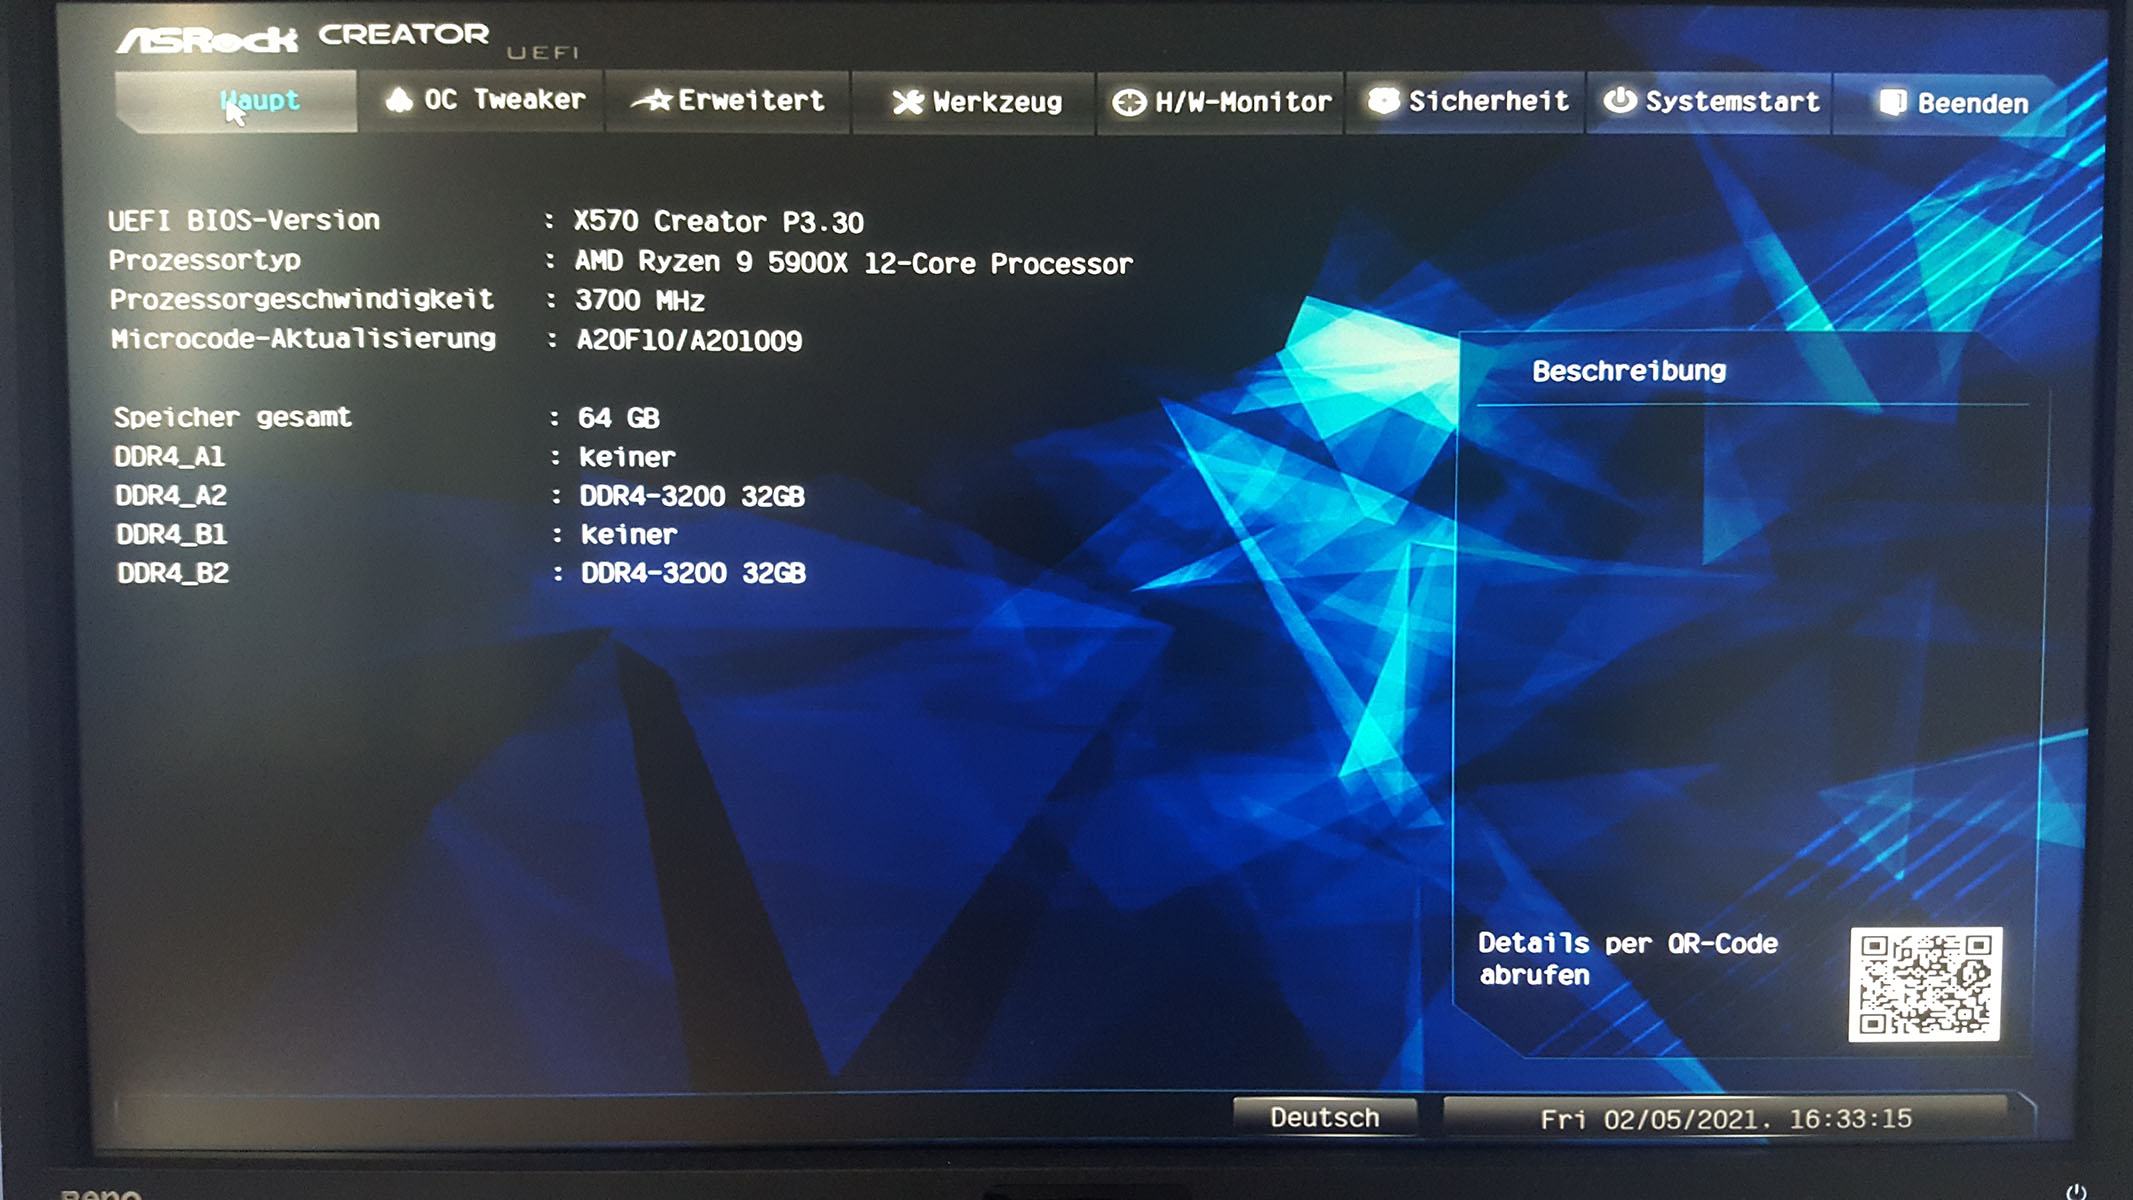Switch to the Werkzeug tab

coord(974,102)
